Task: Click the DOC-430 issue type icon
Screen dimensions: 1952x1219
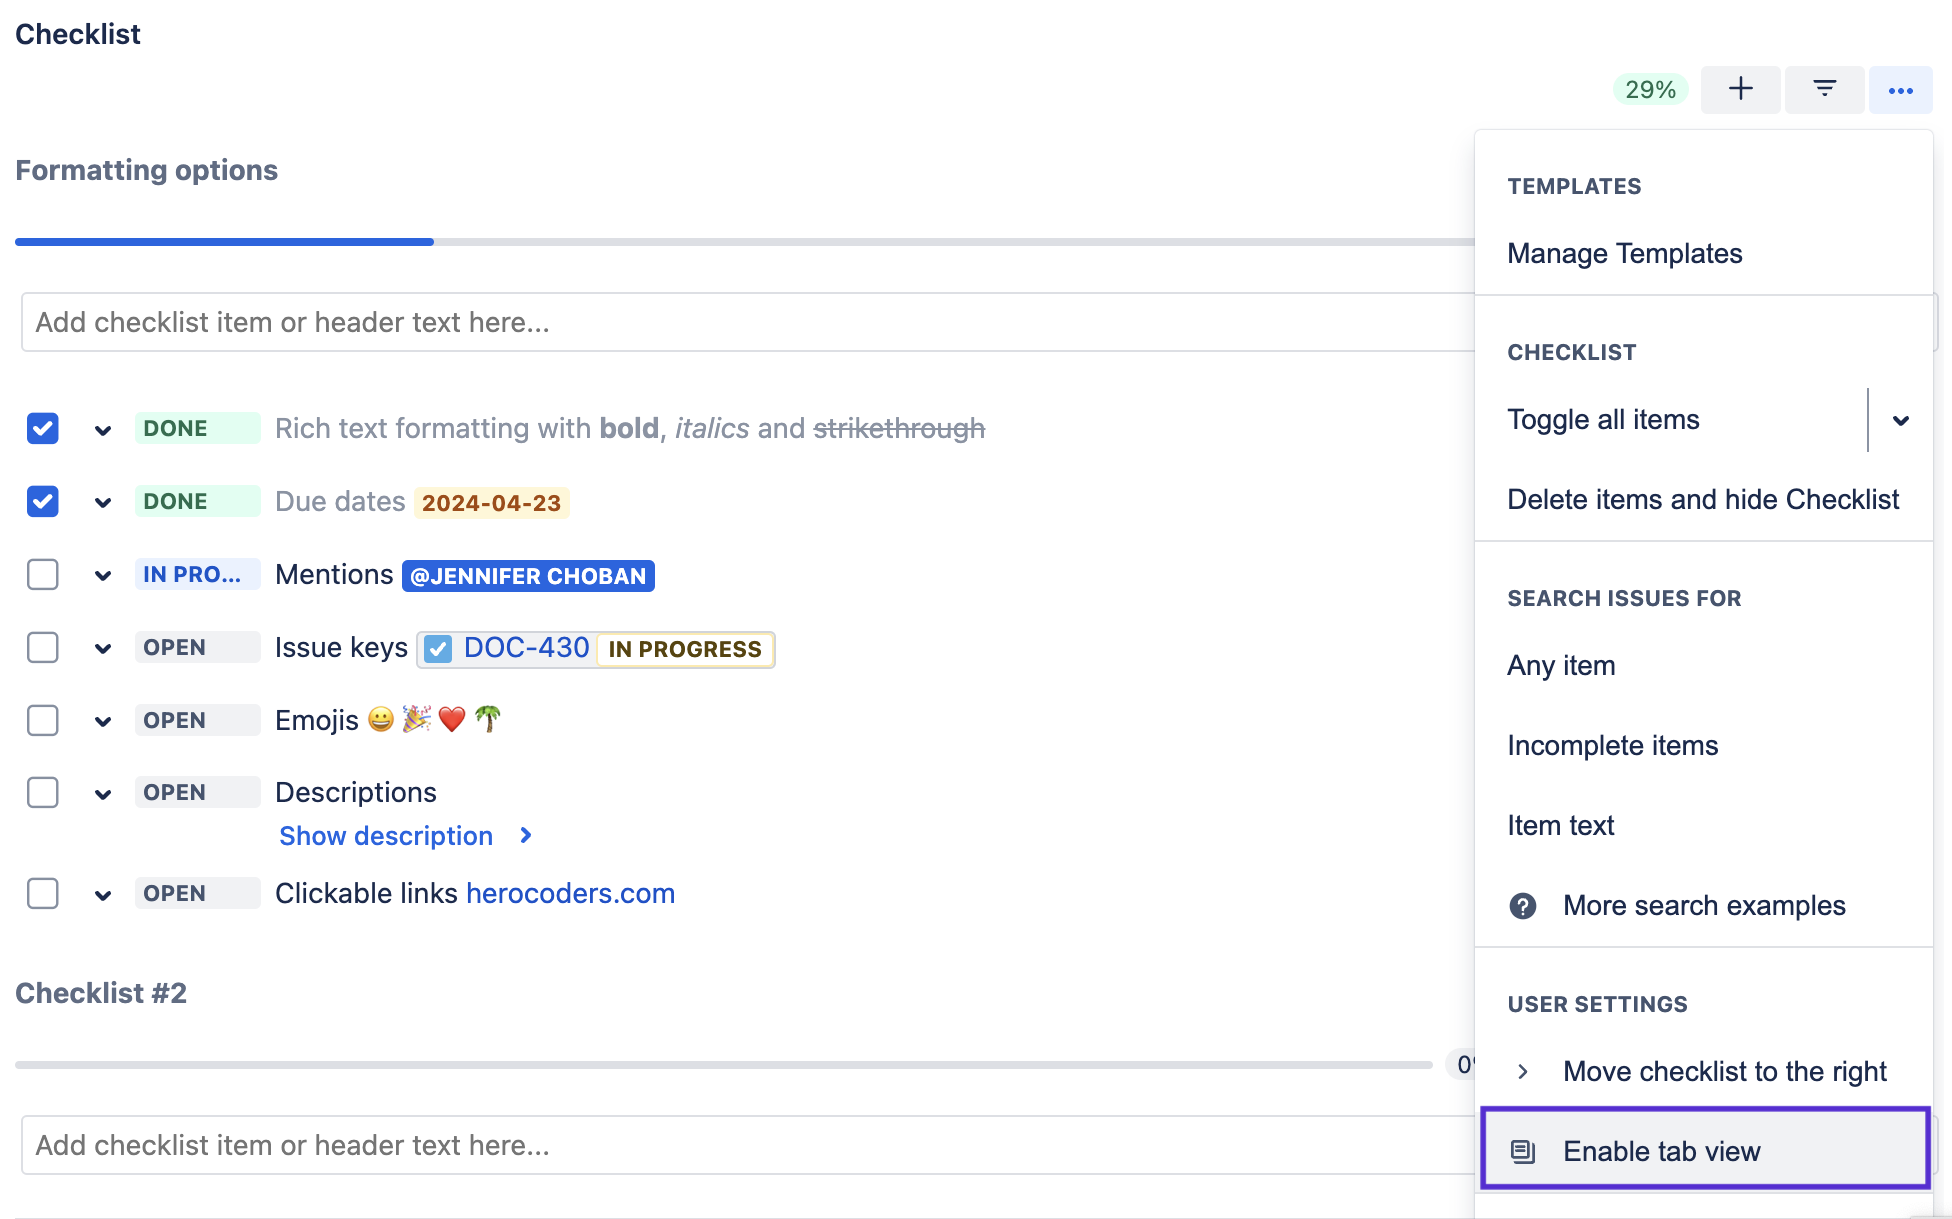Action: coord(438,649)
